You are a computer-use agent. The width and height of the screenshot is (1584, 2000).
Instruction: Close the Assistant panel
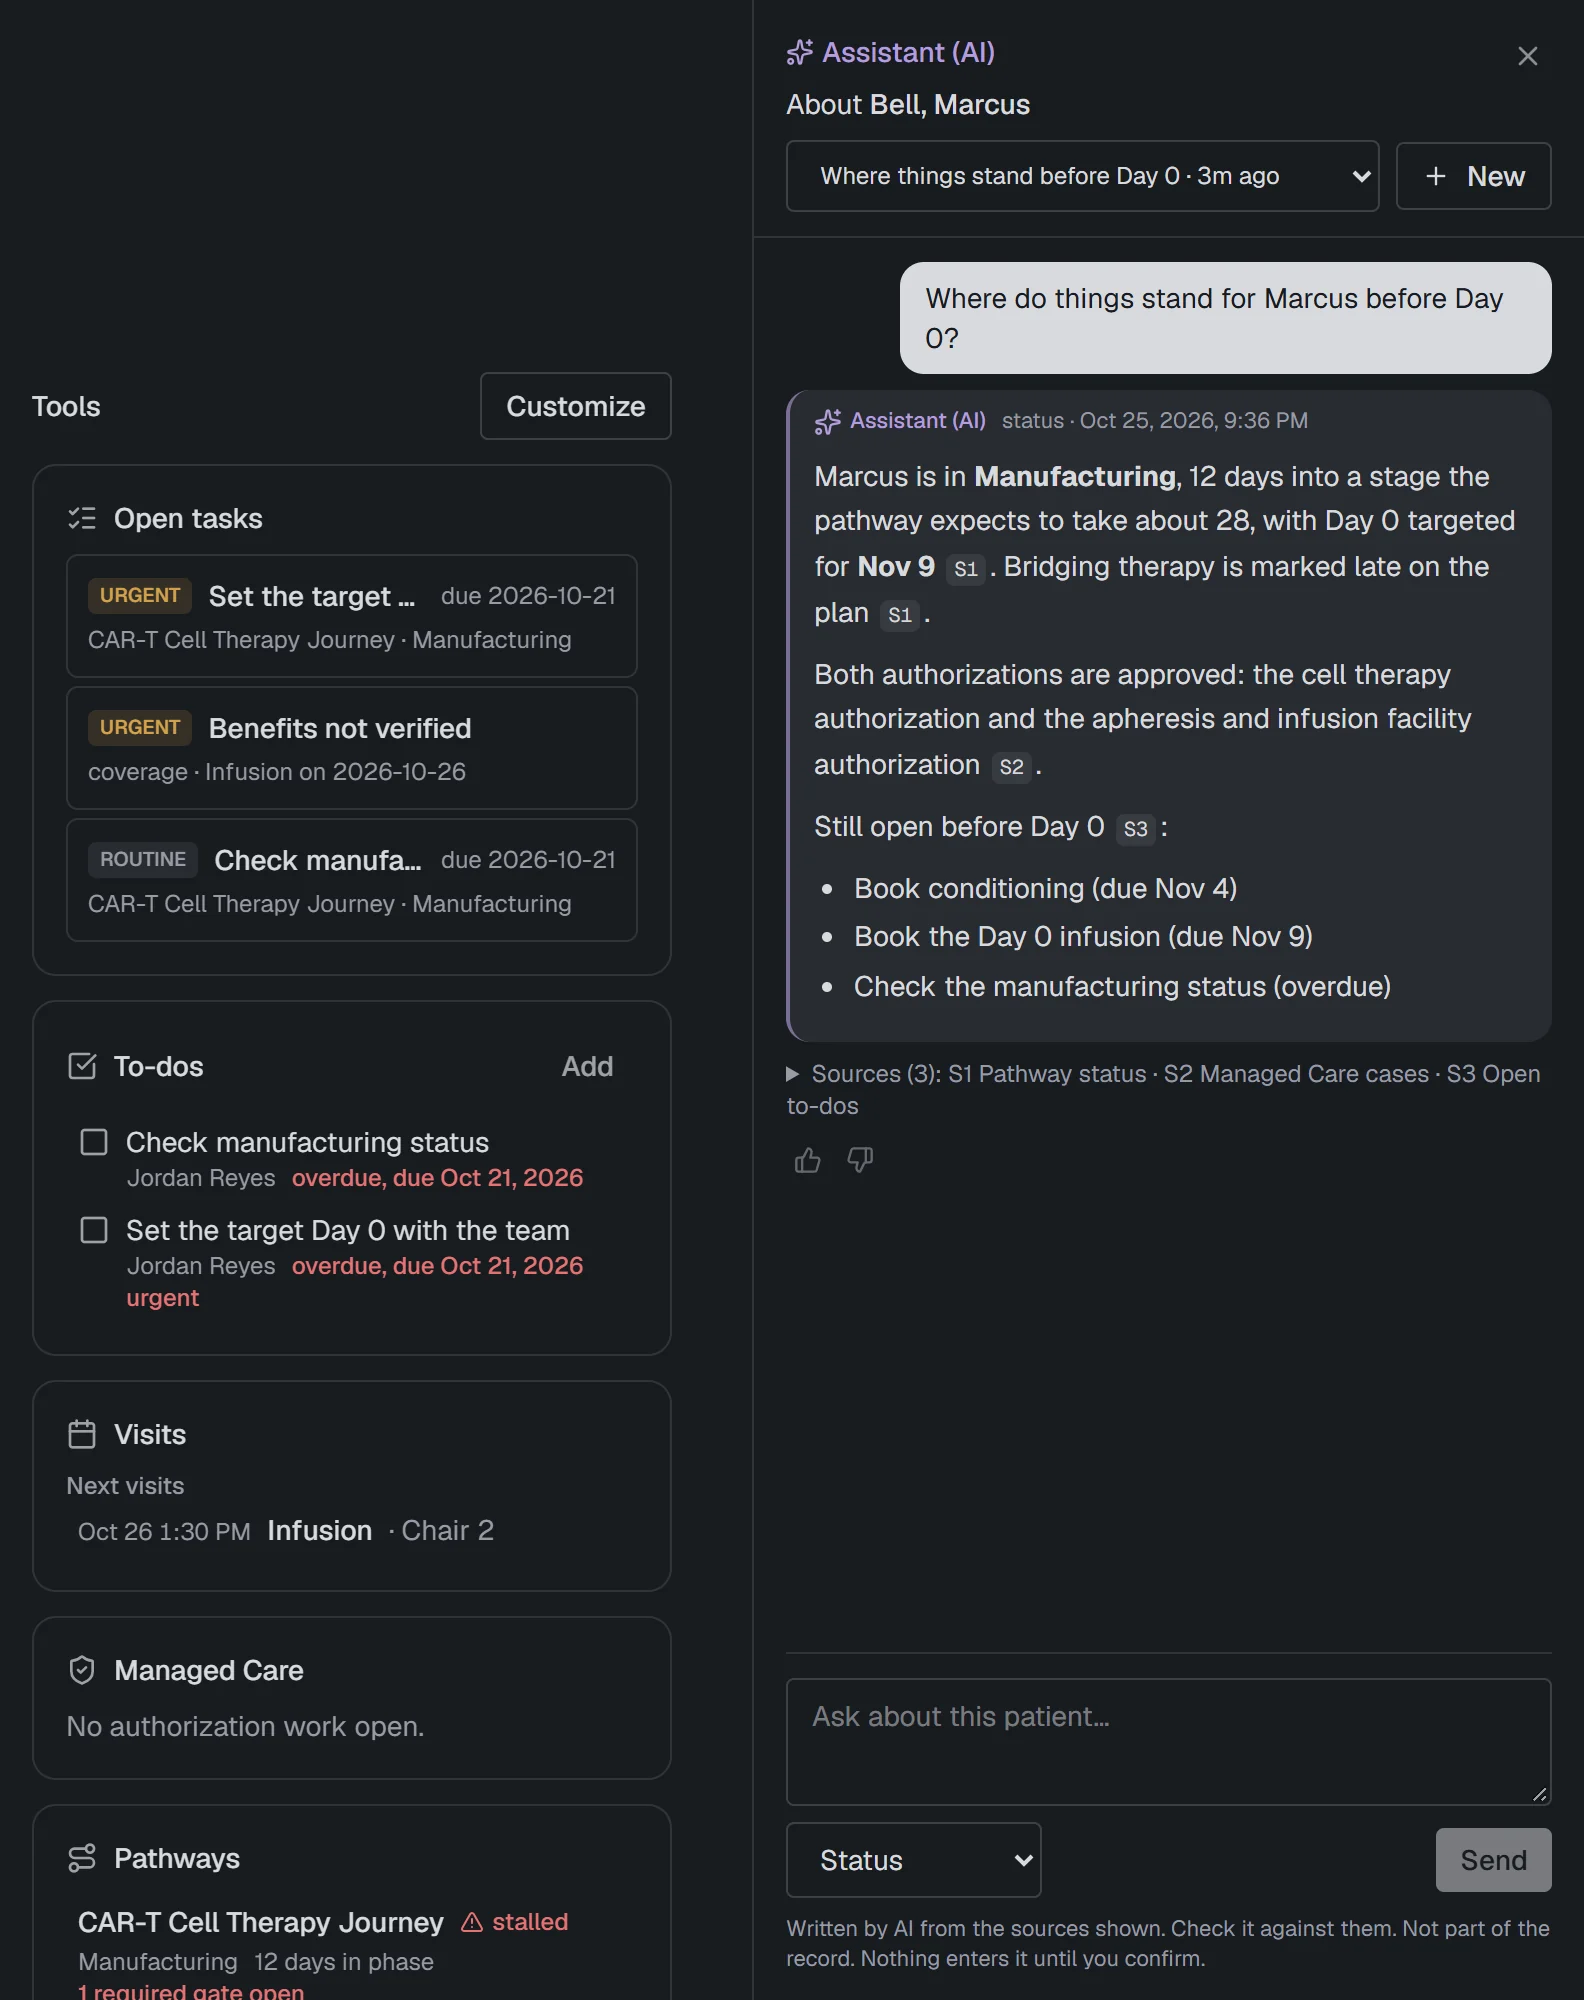click(1527, 56)
